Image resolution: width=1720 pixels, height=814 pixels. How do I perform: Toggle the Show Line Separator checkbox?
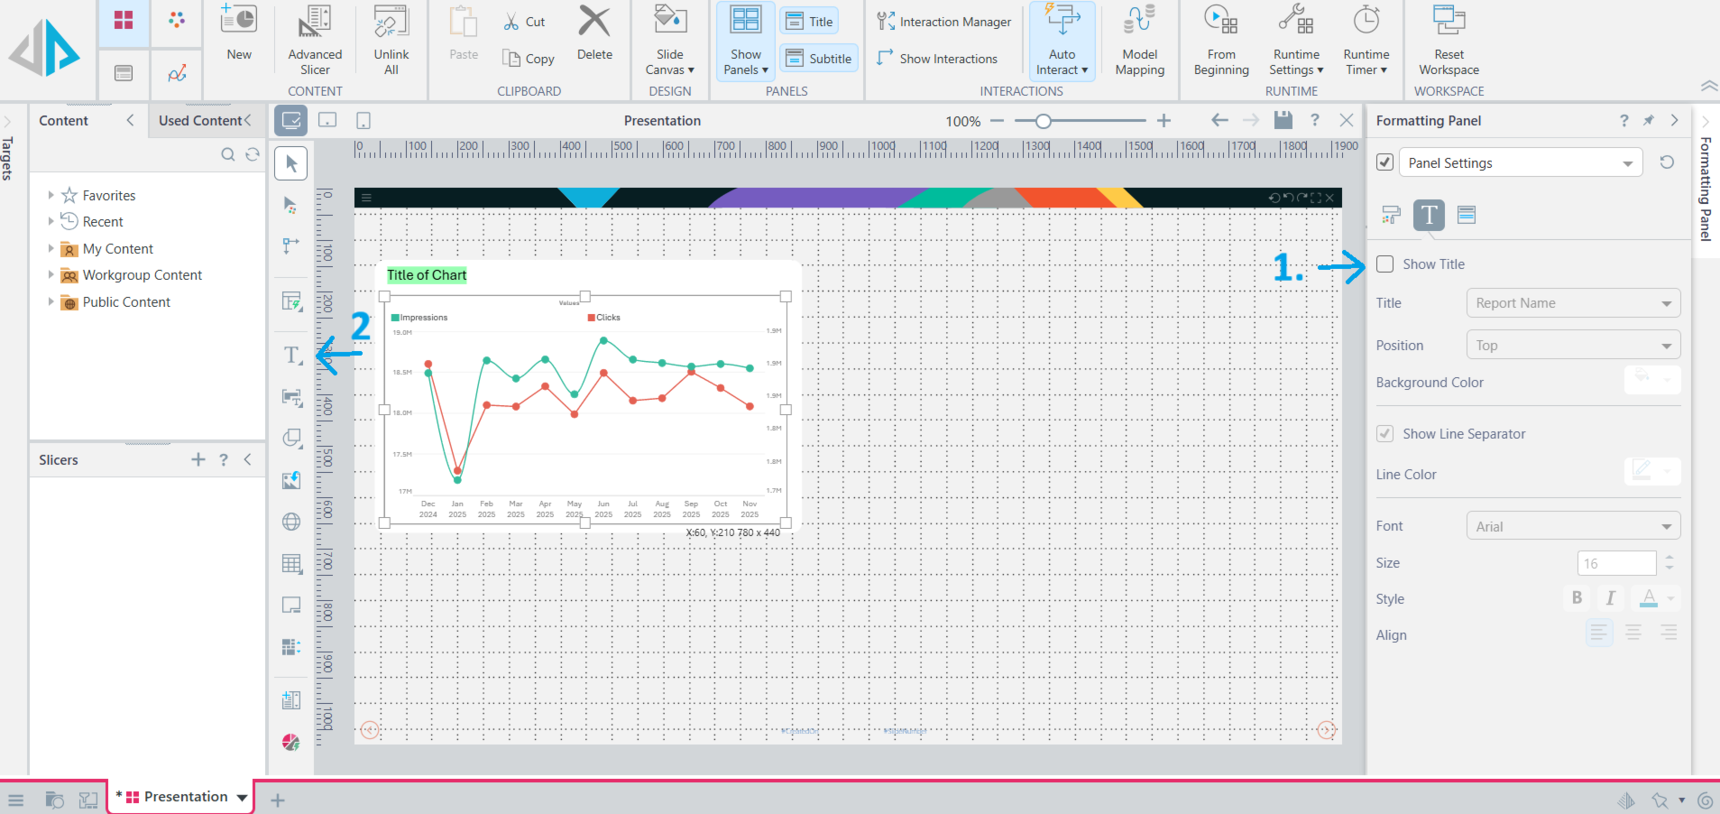pyautogui.click(x=1385, y=434)
